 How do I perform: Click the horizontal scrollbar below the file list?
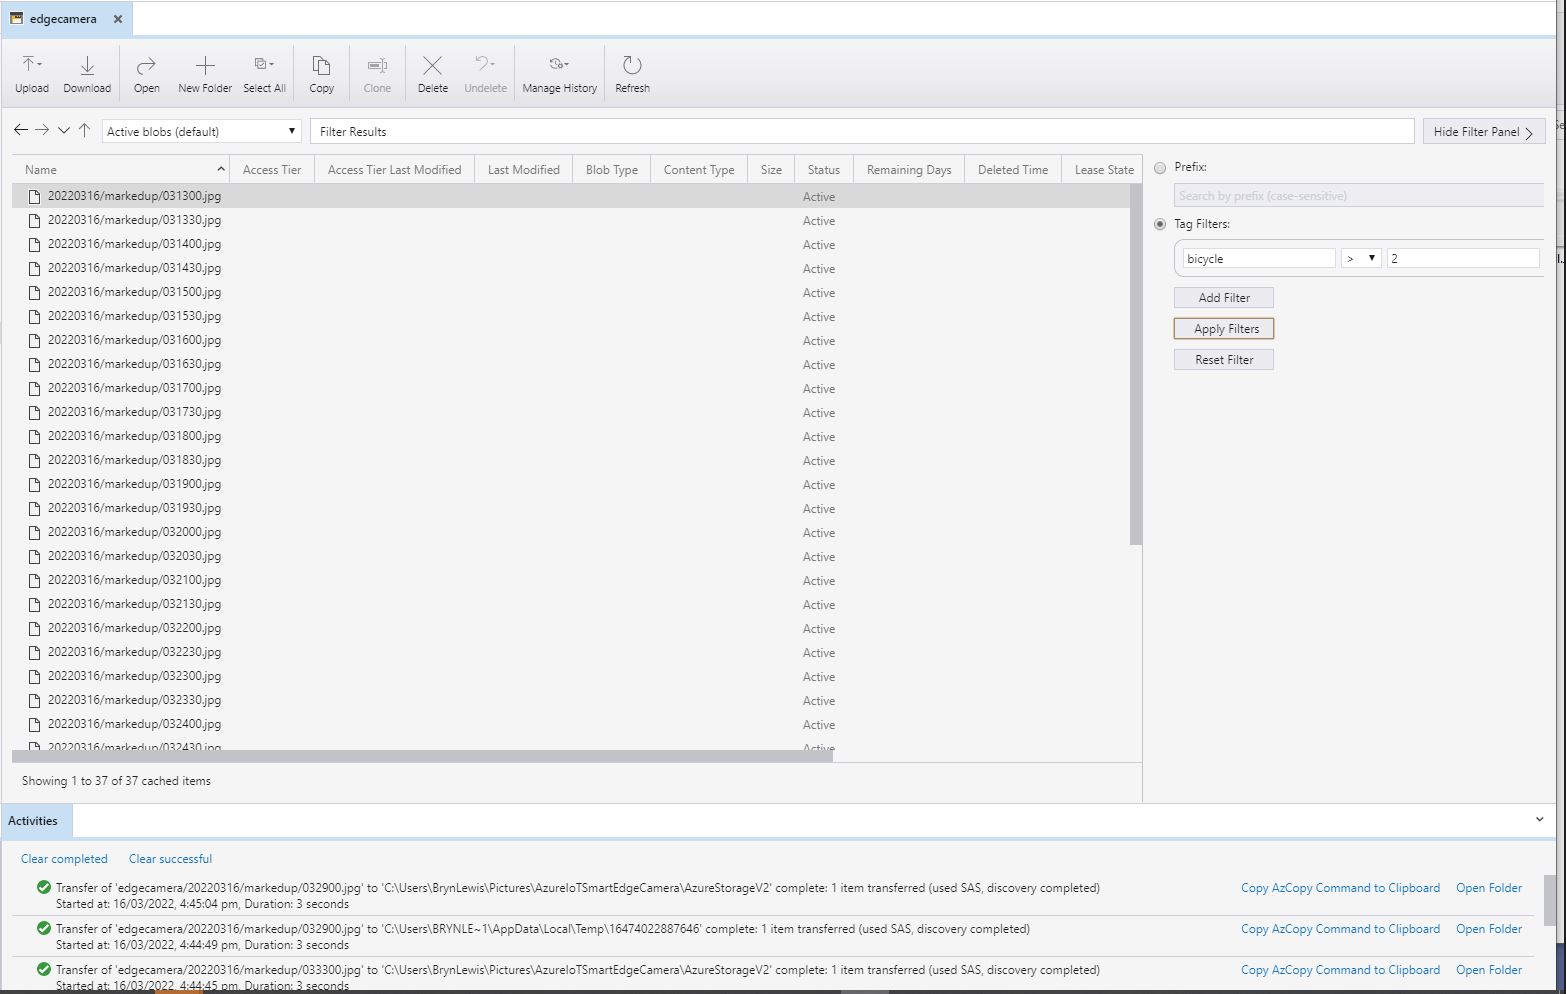coord(422,757)
